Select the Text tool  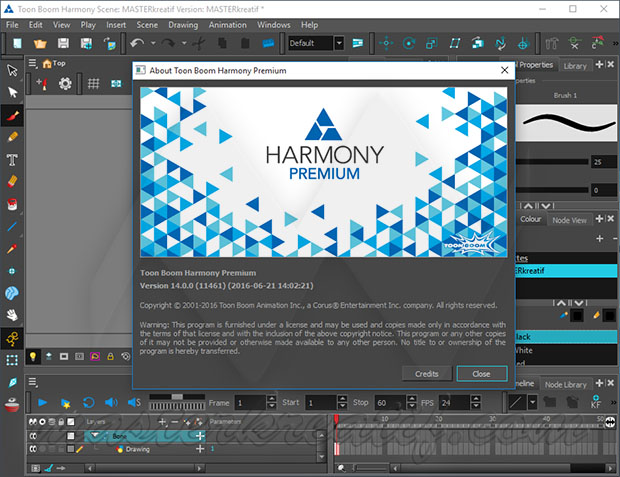pyautogui.click(x=12, y=160)
